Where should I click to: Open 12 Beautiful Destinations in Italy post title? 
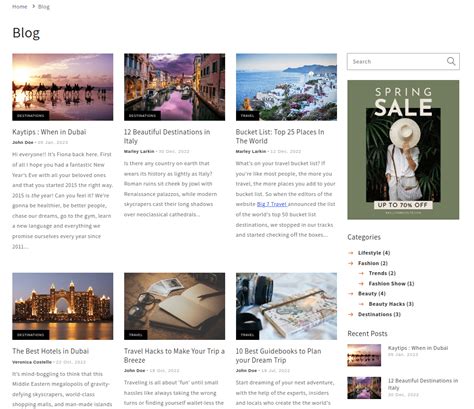click(x=167, y=136)
